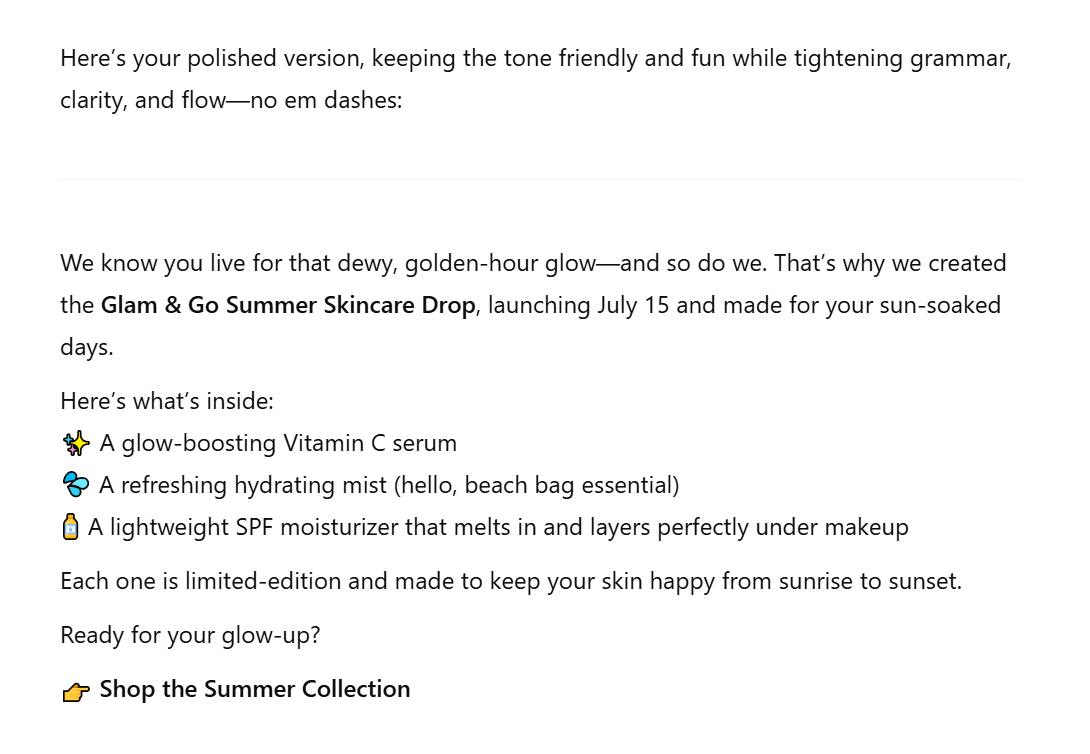Click the lotion bottle emoji before SPF moisturizer
This screenshot has width=1090, height=754.
pos(70,527)
